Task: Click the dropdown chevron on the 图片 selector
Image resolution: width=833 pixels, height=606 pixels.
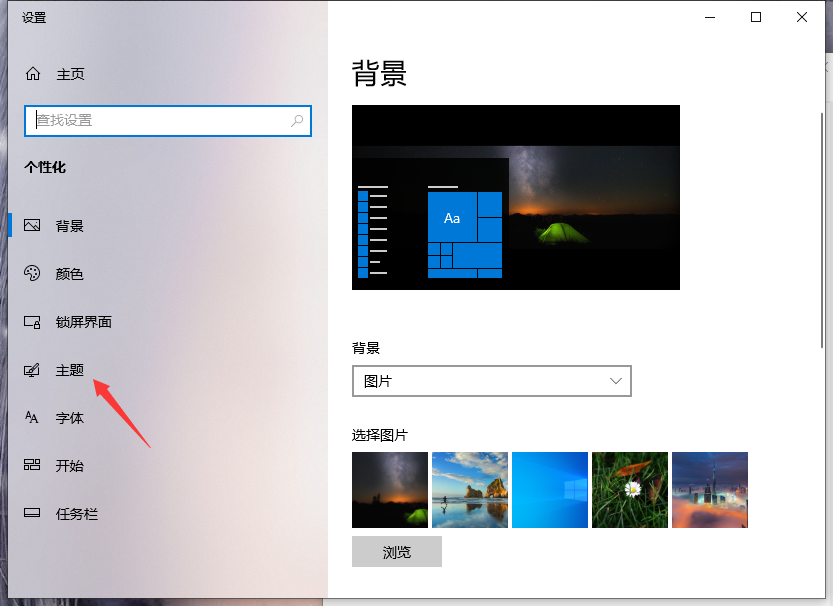Action: 616,381
